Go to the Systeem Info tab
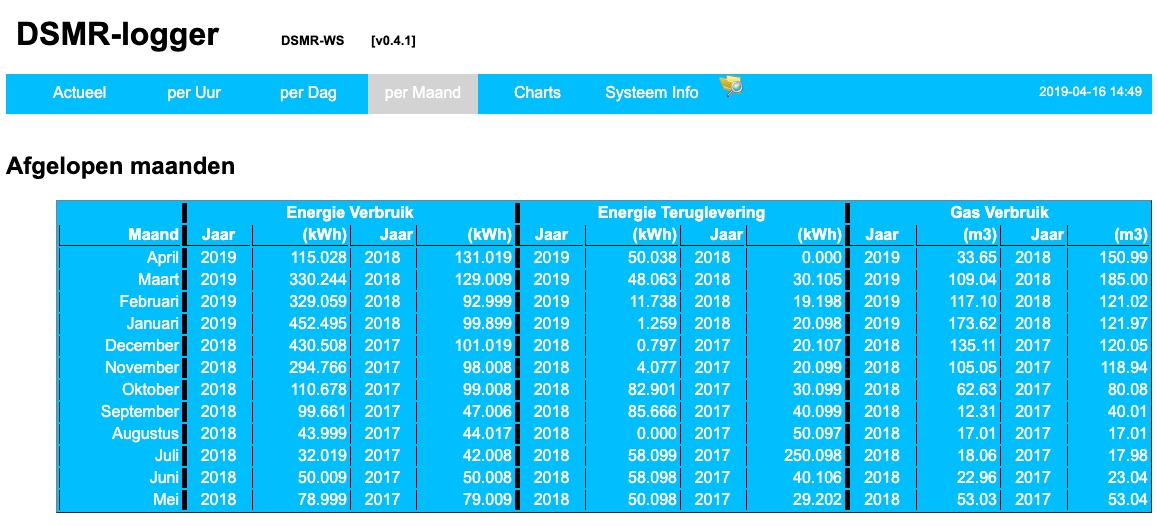This screenshot has height=526, width=1158. point(651,93)
